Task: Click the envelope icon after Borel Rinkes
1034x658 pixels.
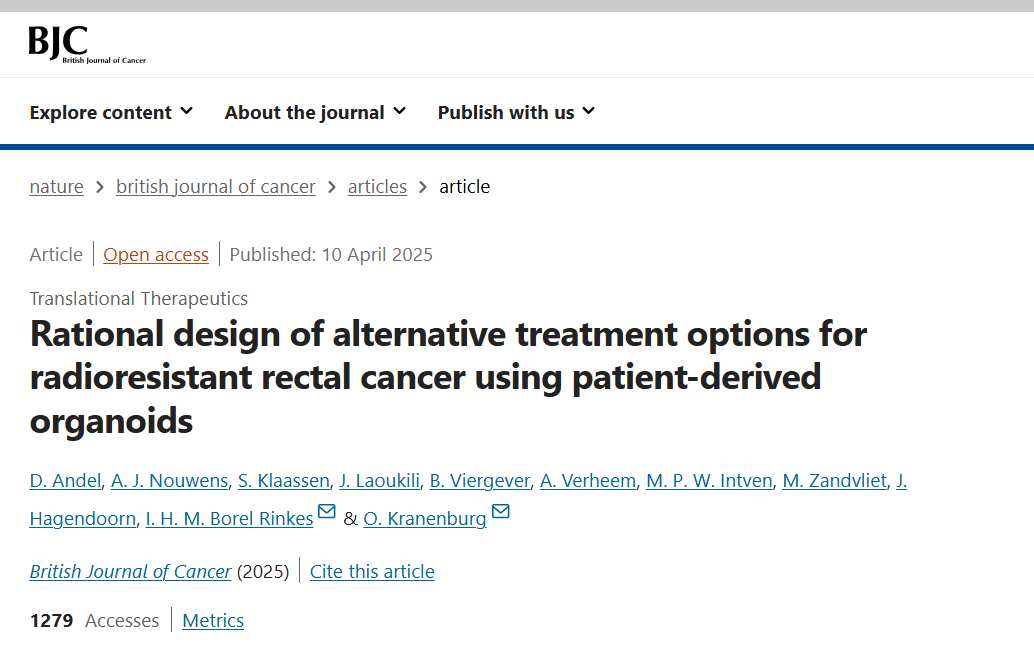Action: 326,511
